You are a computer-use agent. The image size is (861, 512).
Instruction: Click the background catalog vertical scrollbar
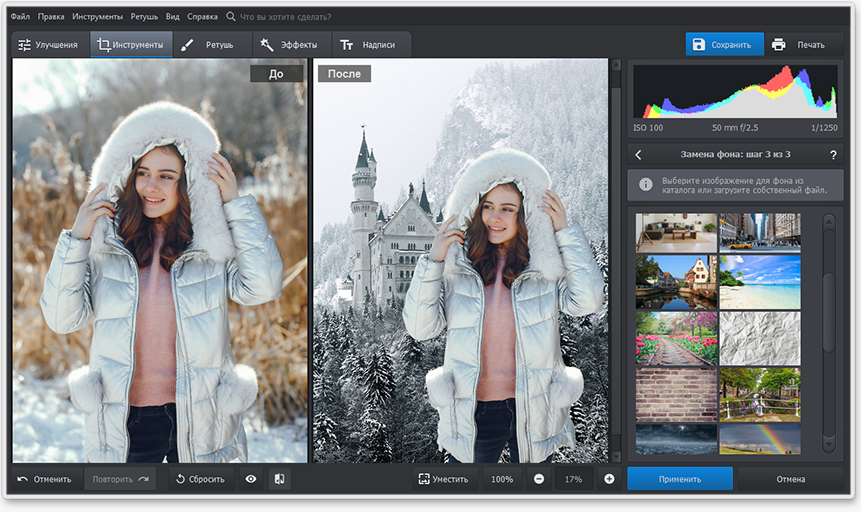pyautogui.click(x=827, y=310)
